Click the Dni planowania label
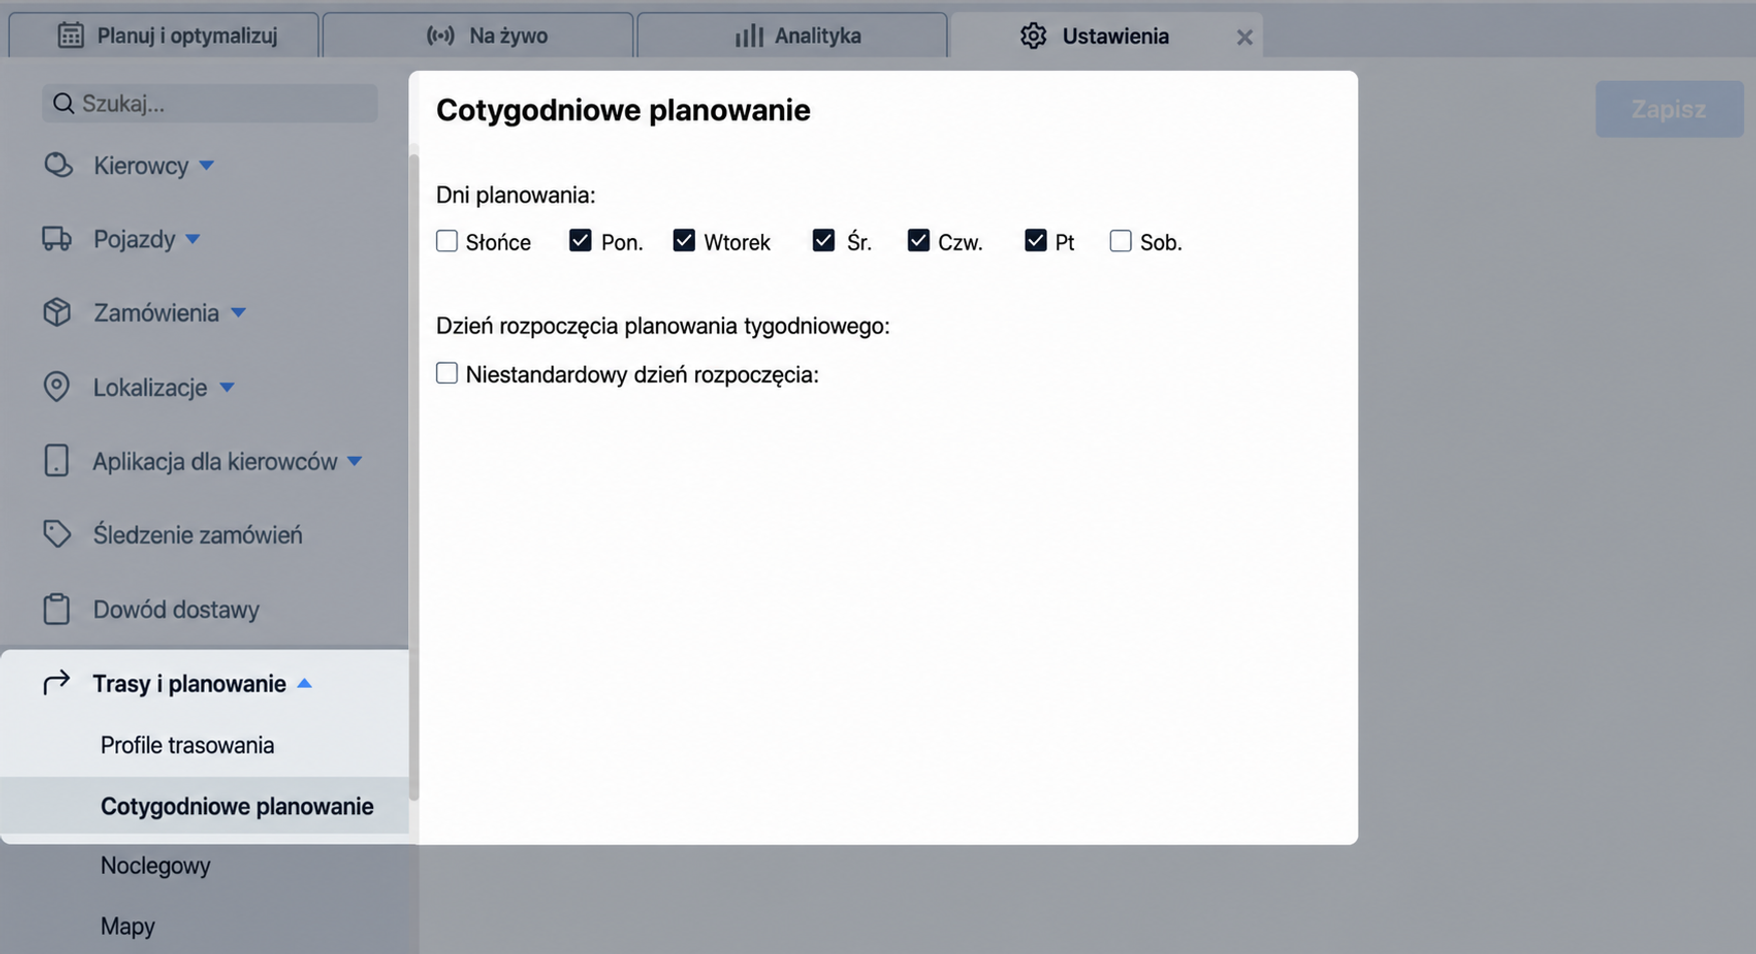1756x954 pixels. pyautogui.click(x=516, y=195)
